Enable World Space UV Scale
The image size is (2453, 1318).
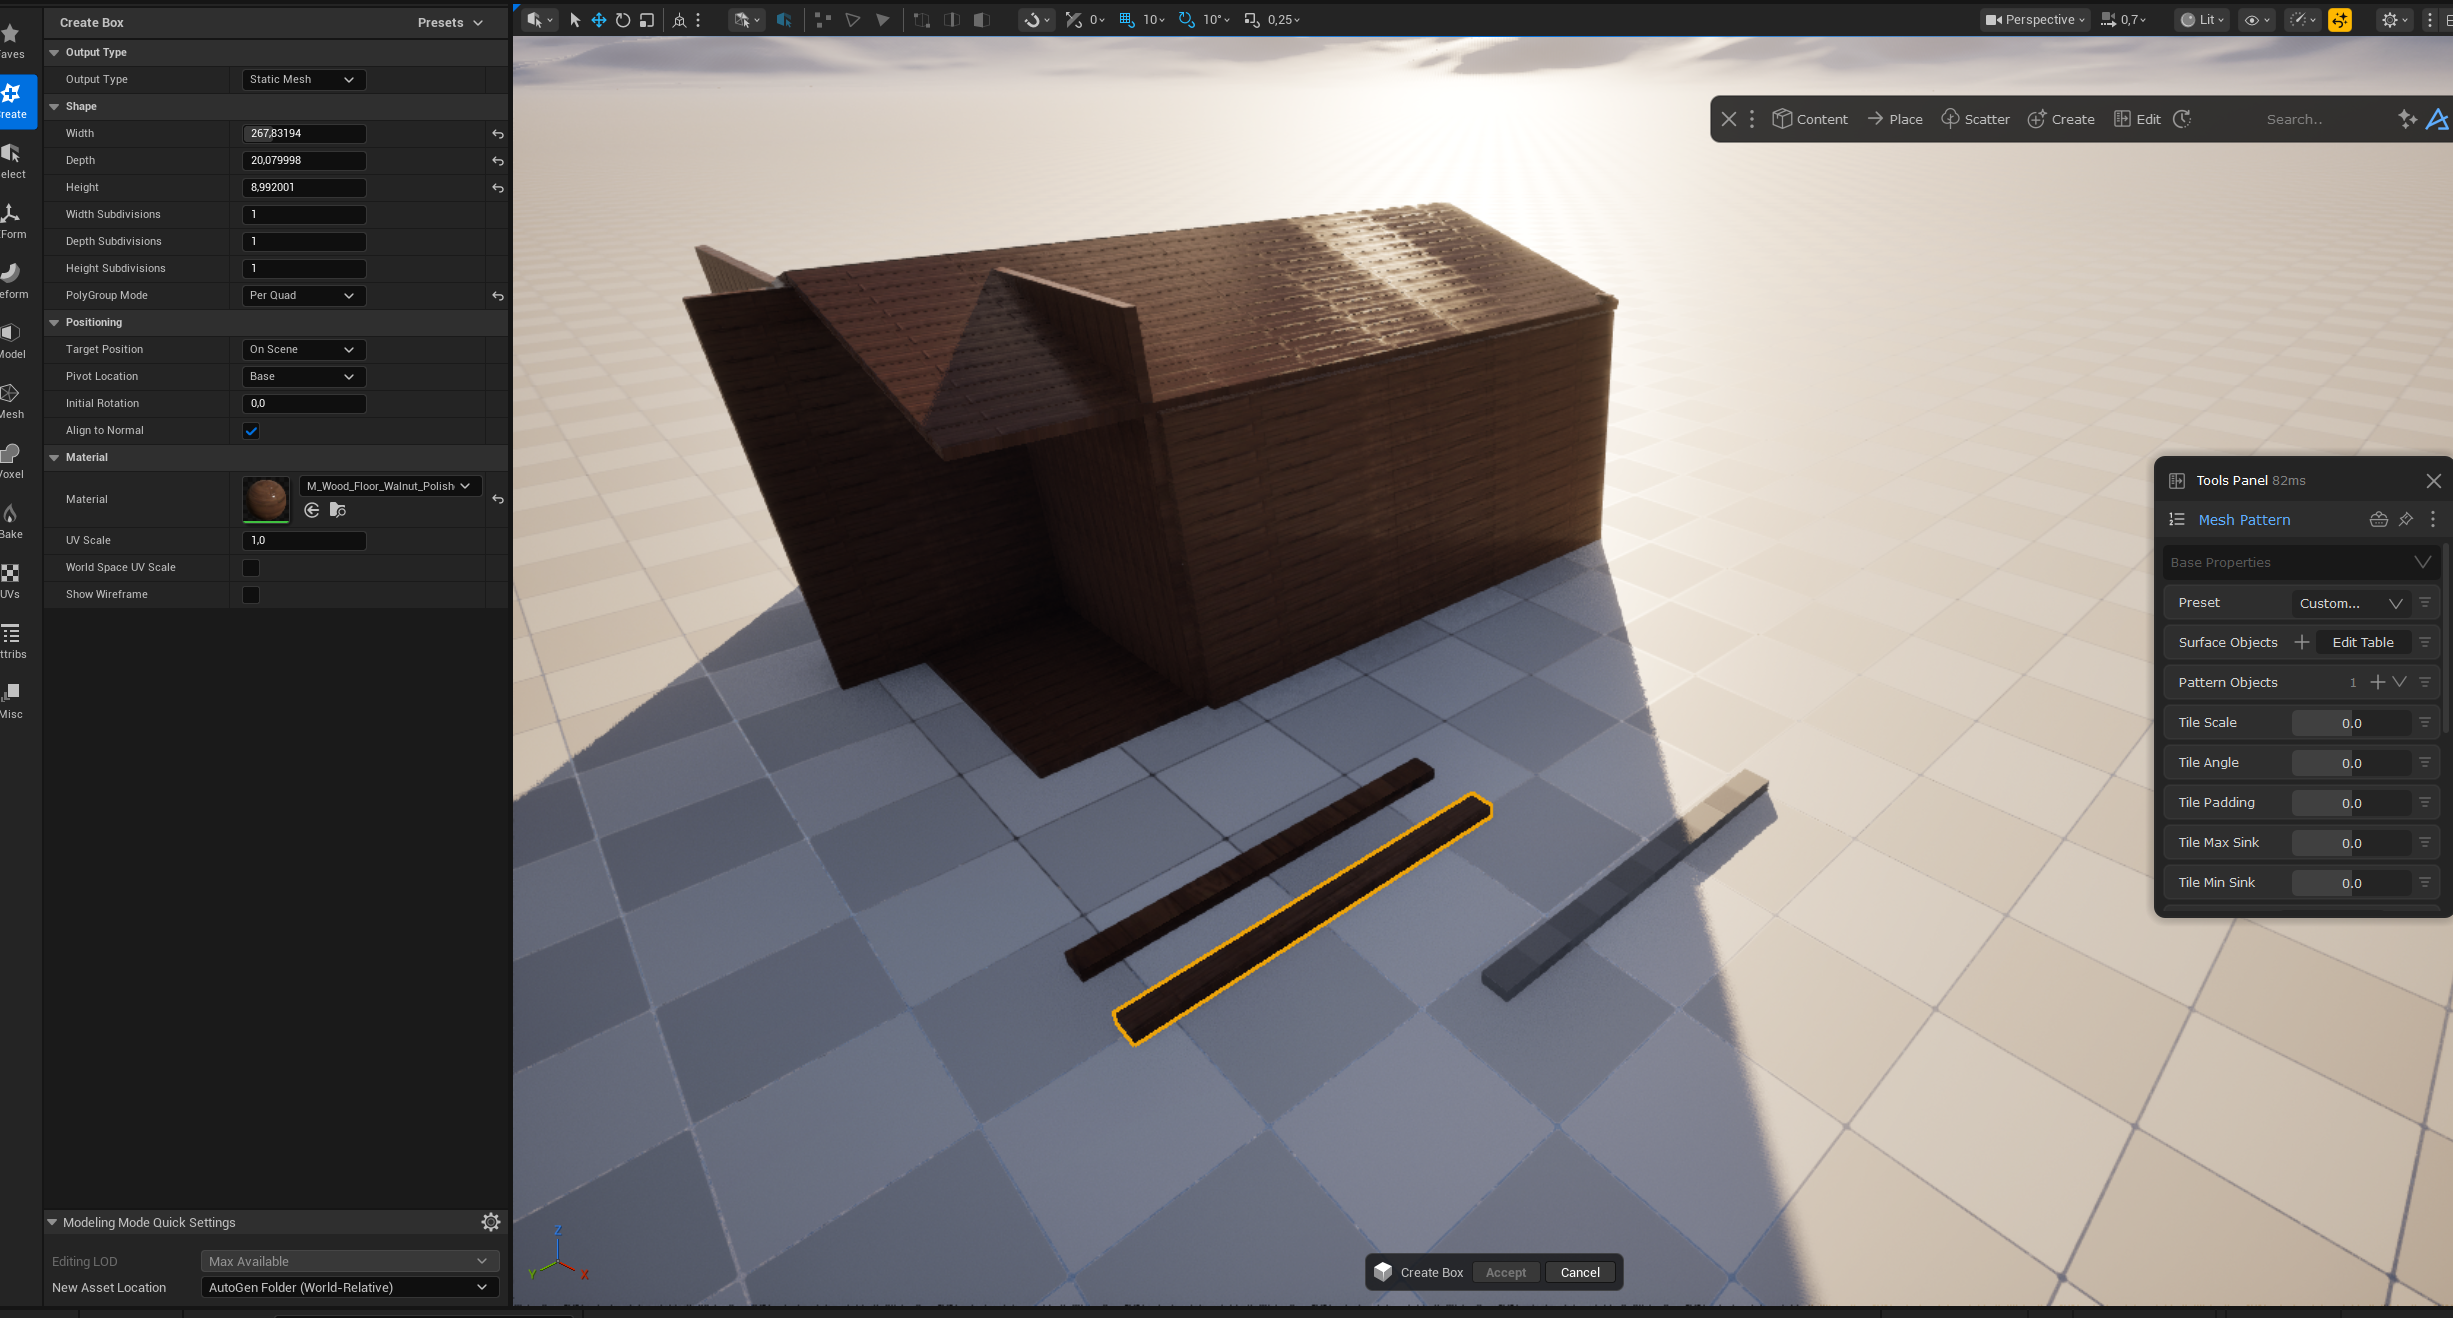click(x=251, y=568)
